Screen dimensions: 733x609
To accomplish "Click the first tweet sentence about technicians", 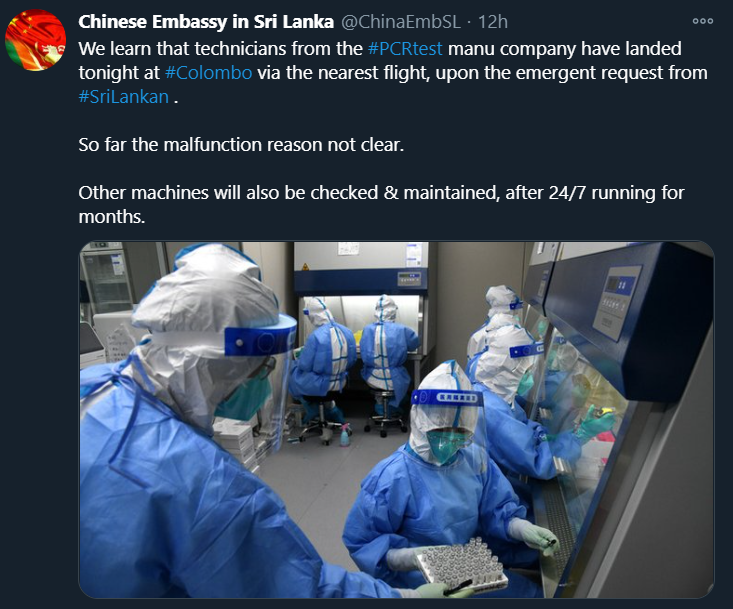I will [x=393, y=73].
